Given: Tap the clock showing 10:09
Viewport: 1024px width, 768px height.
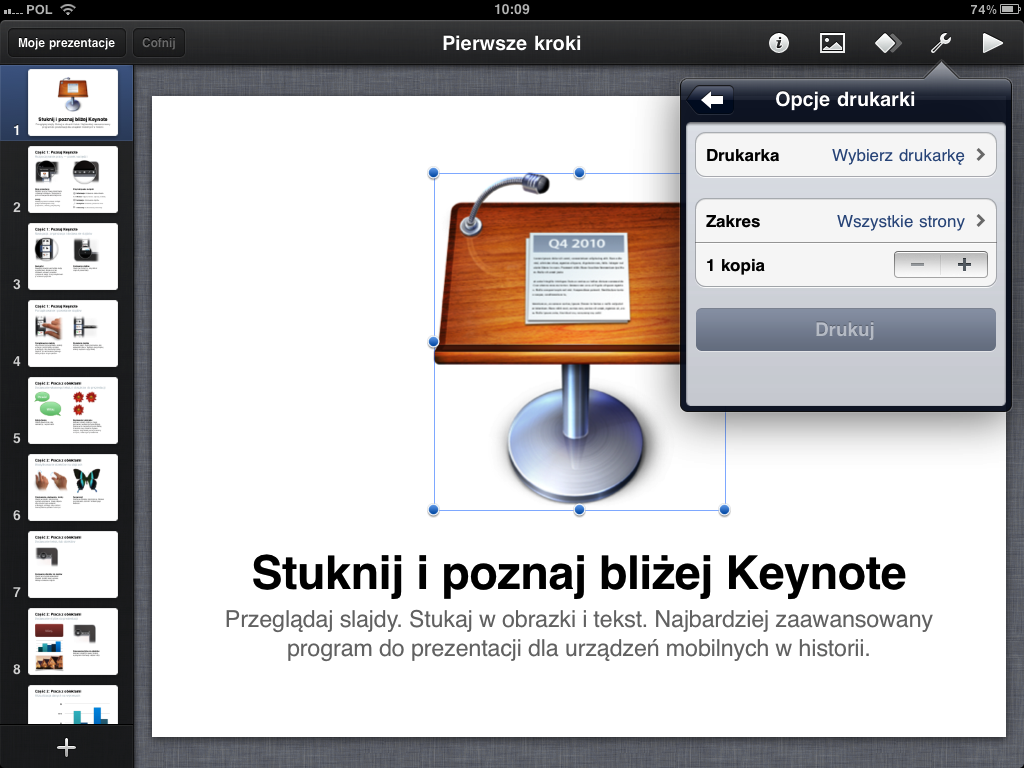Looking at the screenshot, I should [512, 9].
